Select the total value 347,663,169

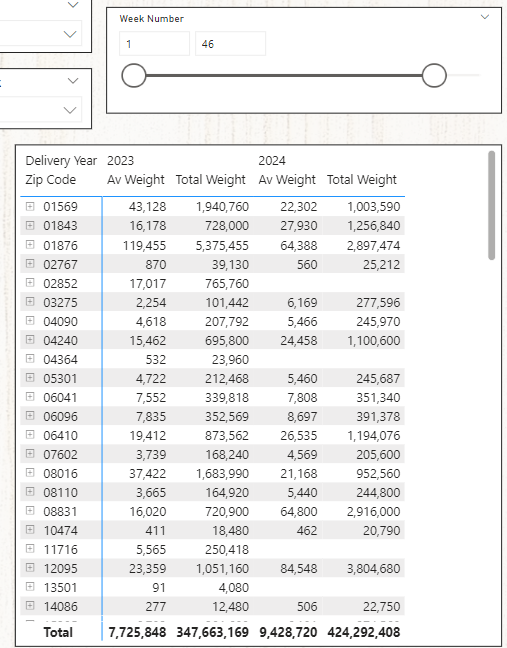coord(213,632)
